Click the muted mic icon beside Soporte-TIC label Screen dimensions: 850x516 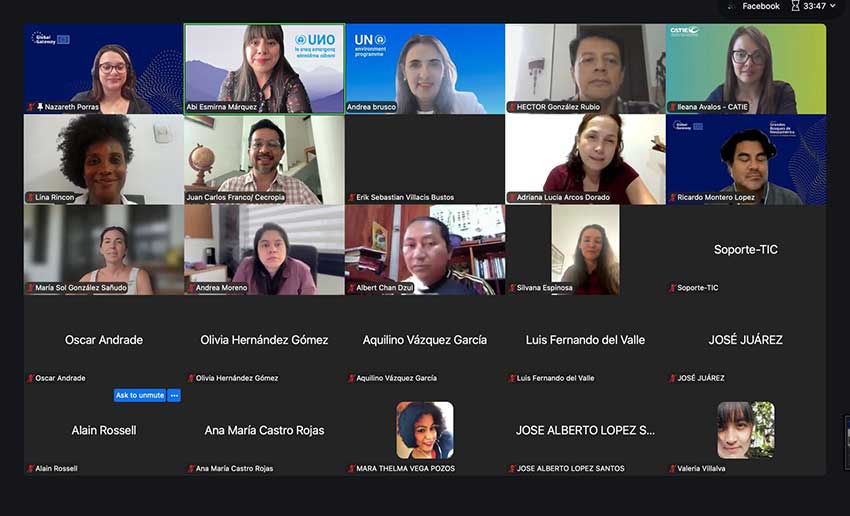pyautogui.click(x=673, y=288)
